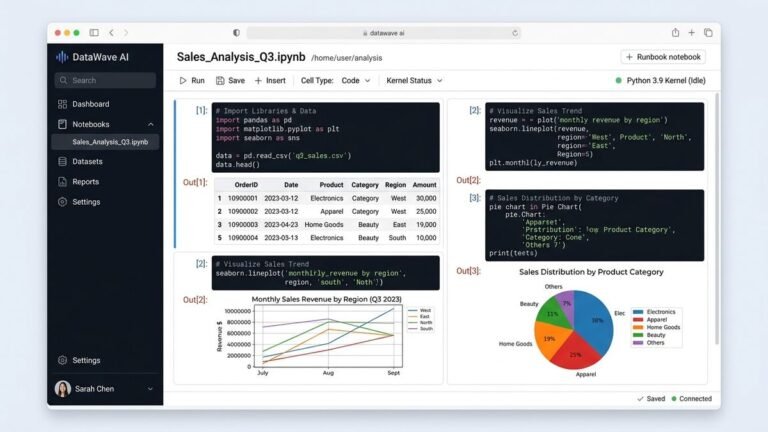Click the datawave.ai address bar
The image size is (768, 432).
(x=384, y=33)
